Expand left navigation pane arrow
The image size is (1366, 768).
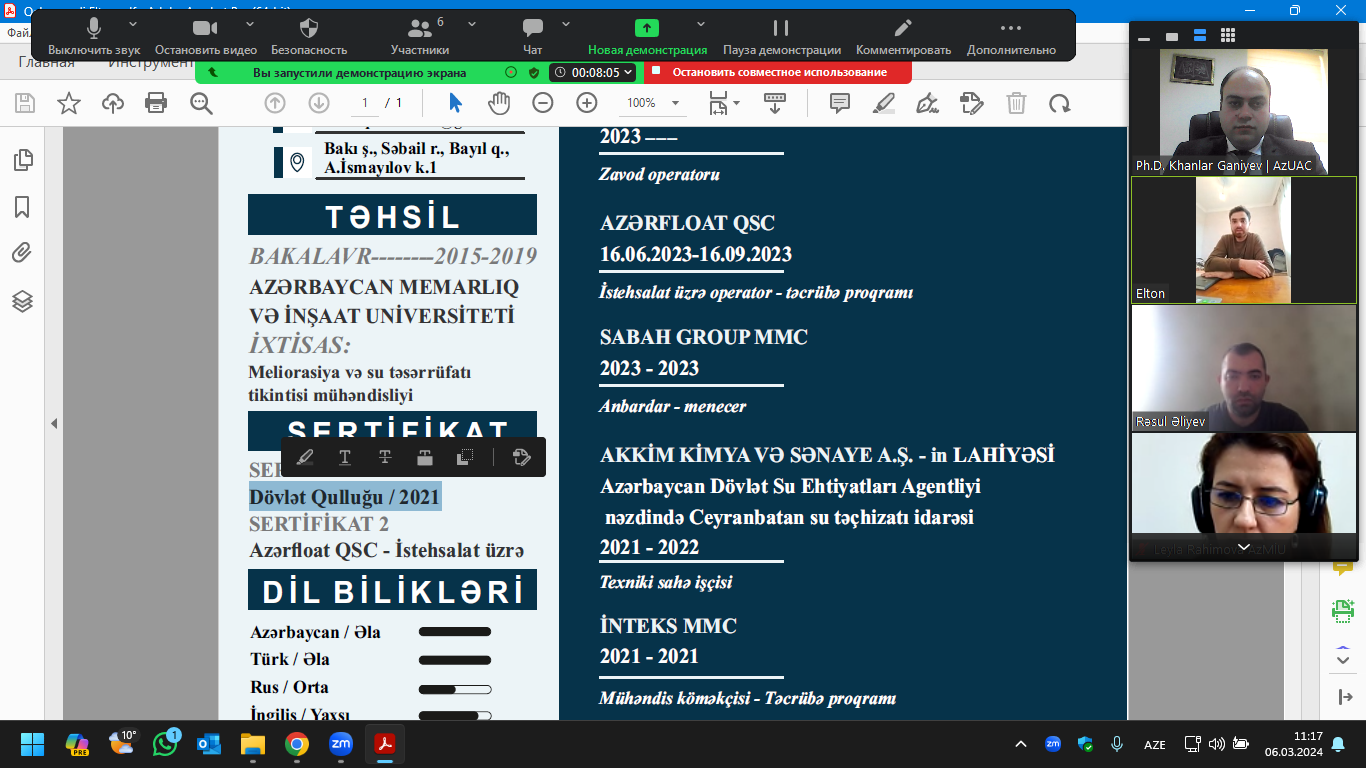[54, 424]
